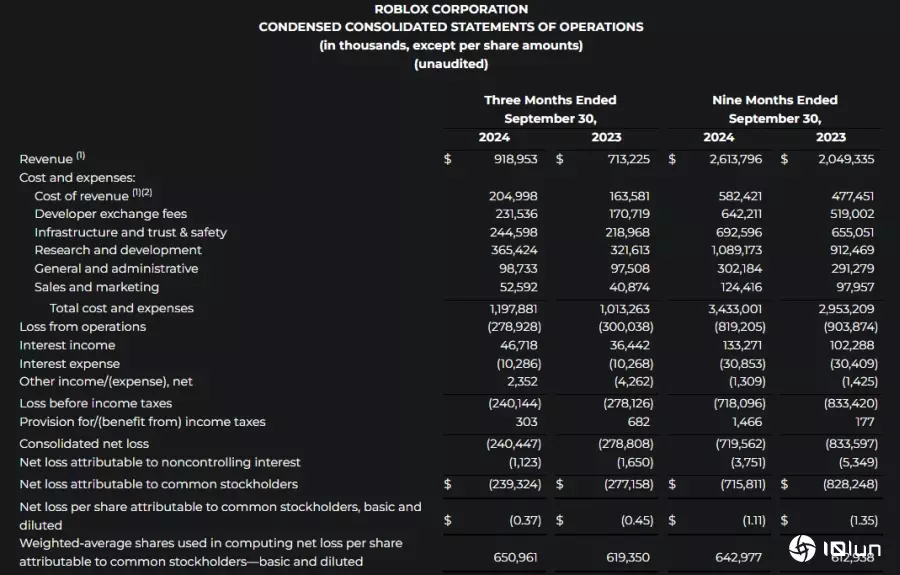The height and width of the screenshot is (575, 900).
Task: Click total cost value 1,197,881
Action: point(514,309)
